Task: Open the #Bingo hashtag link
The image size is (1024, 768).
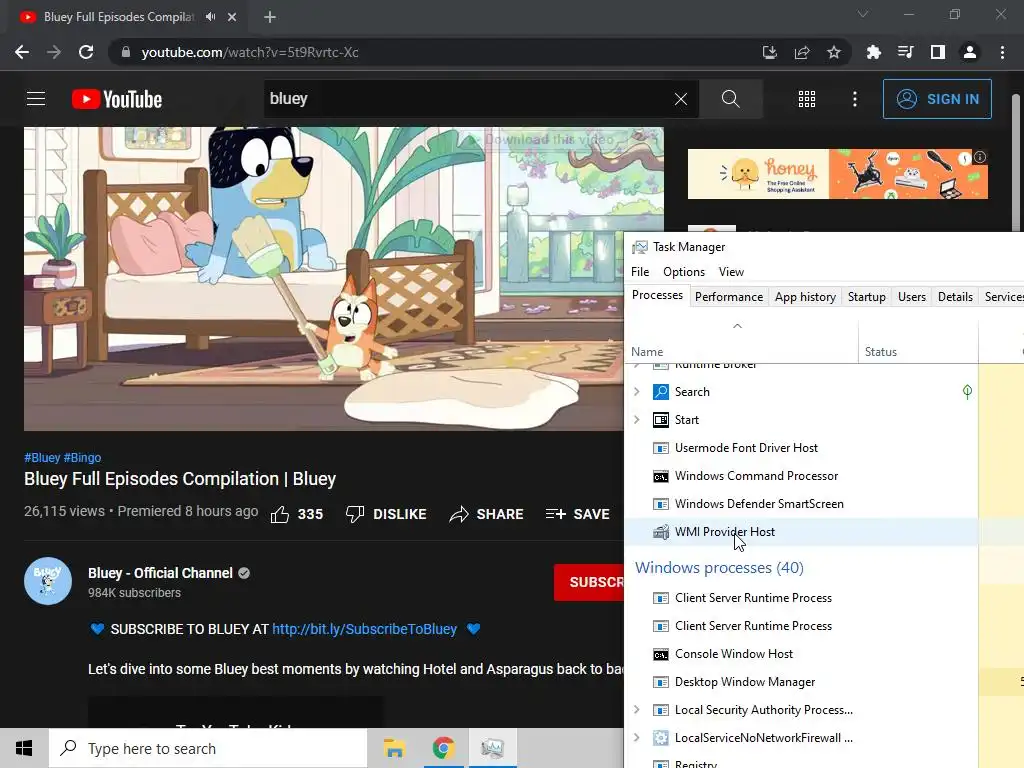Action: pyautogui.click(x=82, y=458)
